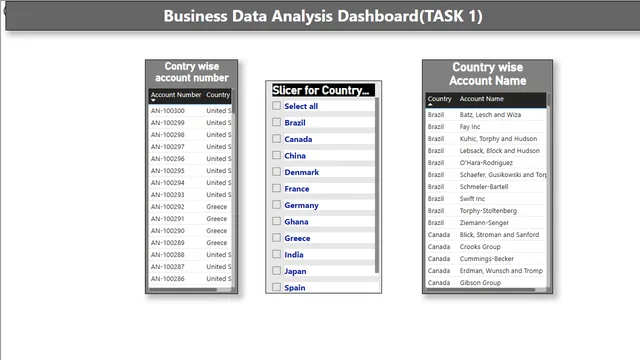The height and width of the screenshot is (360, 640).
Task: Tick the Canada checkbox in the slicer
Action: (277, 139)
